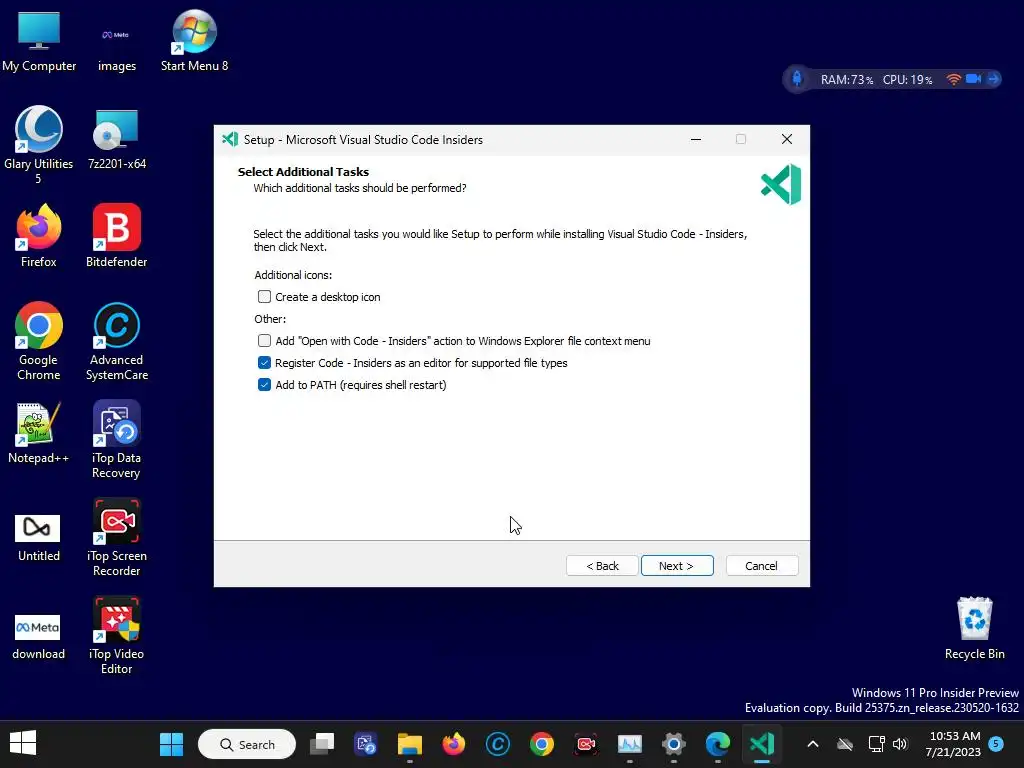Select the 7z2201-x64 installer icon
The height and width of the screenshot is (768, 1024).
click(x=116, y=140)
